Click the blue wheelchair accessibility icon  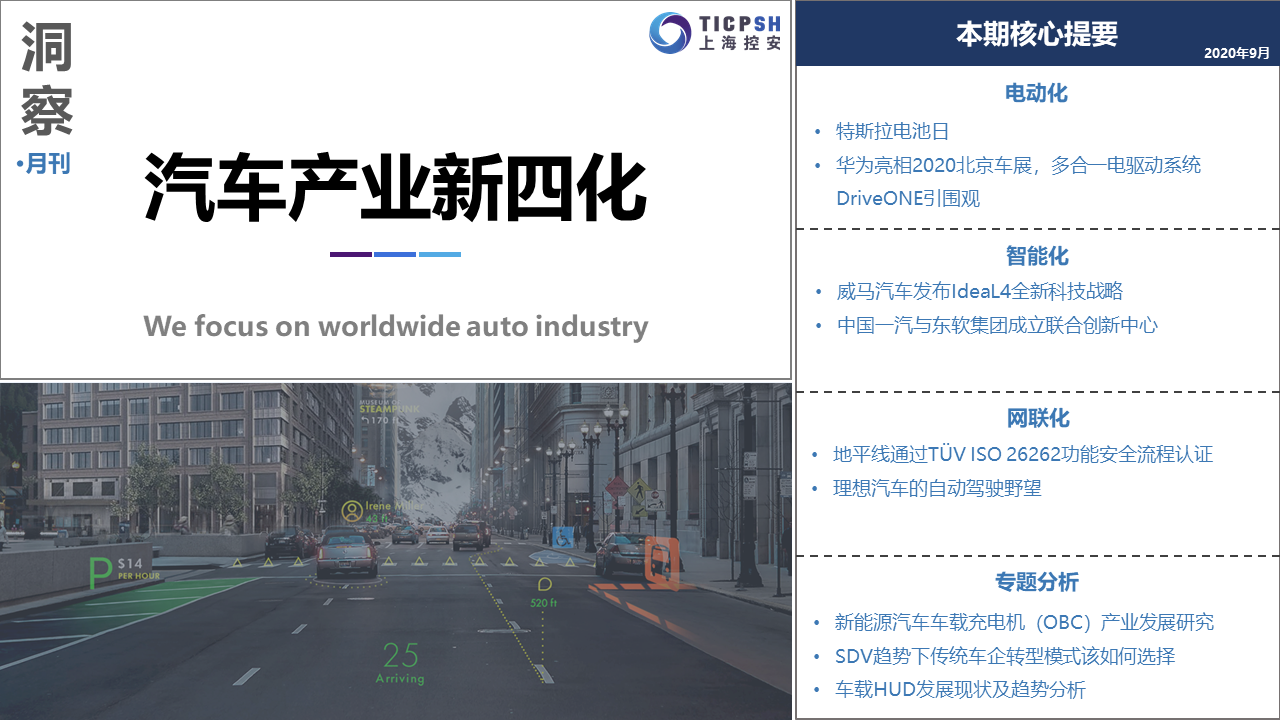click(x=564, y=537)
